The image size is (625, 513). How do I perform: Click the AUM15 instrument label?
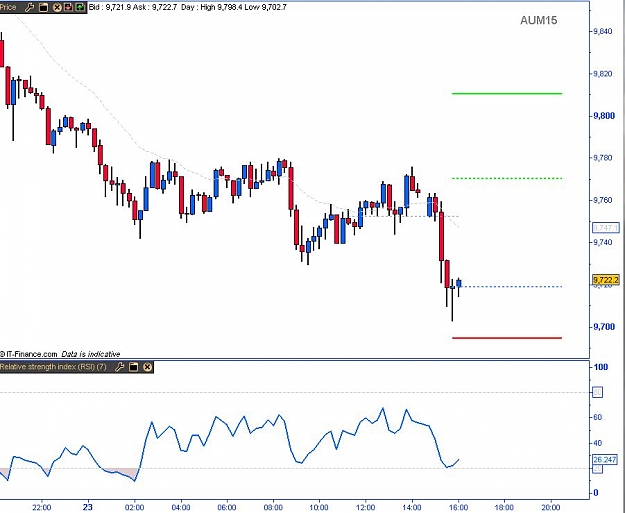pos(539,20)
